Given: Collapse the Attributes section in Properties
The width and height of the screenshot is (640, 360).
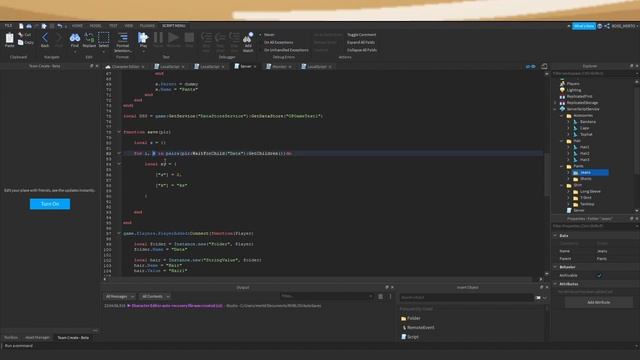Looking at the screenshot, I should click(x=555, y=284).
